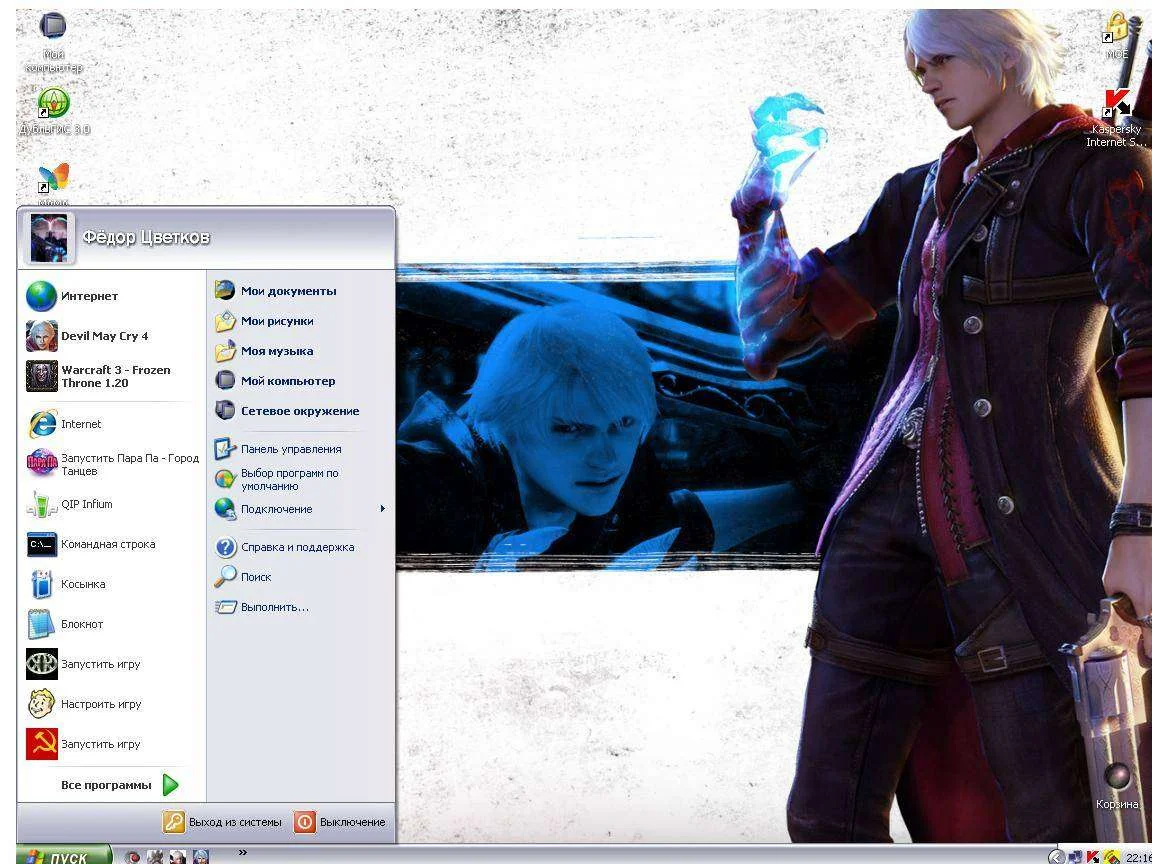Open QIP Infium messenger
The width and height of the screenshot is (1152, 864).
click(x=112, y=504)
